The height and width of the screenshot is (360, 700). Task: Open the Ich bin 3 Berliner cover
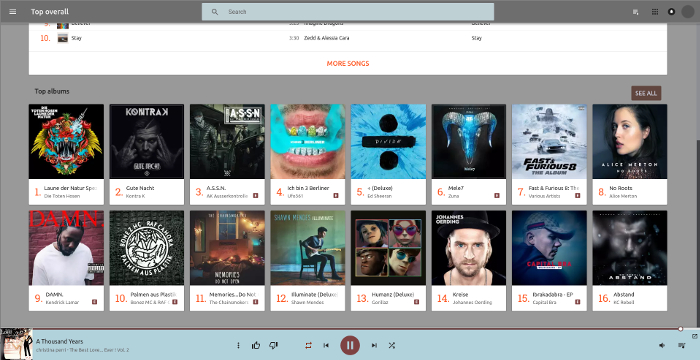pos(308,142)
